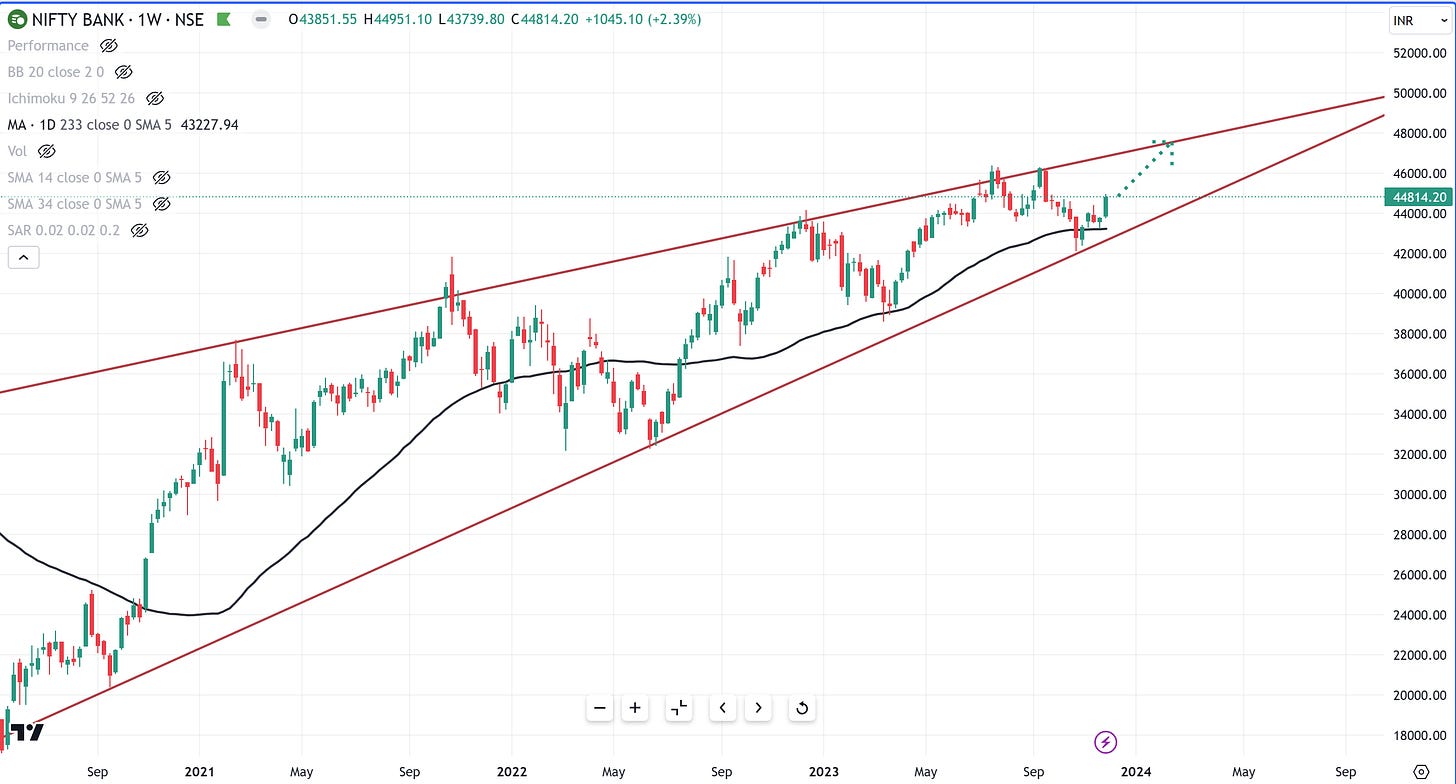This screenshot has width=1456, height=784.
Task: Reset the chart view
Action: (801, 708)
